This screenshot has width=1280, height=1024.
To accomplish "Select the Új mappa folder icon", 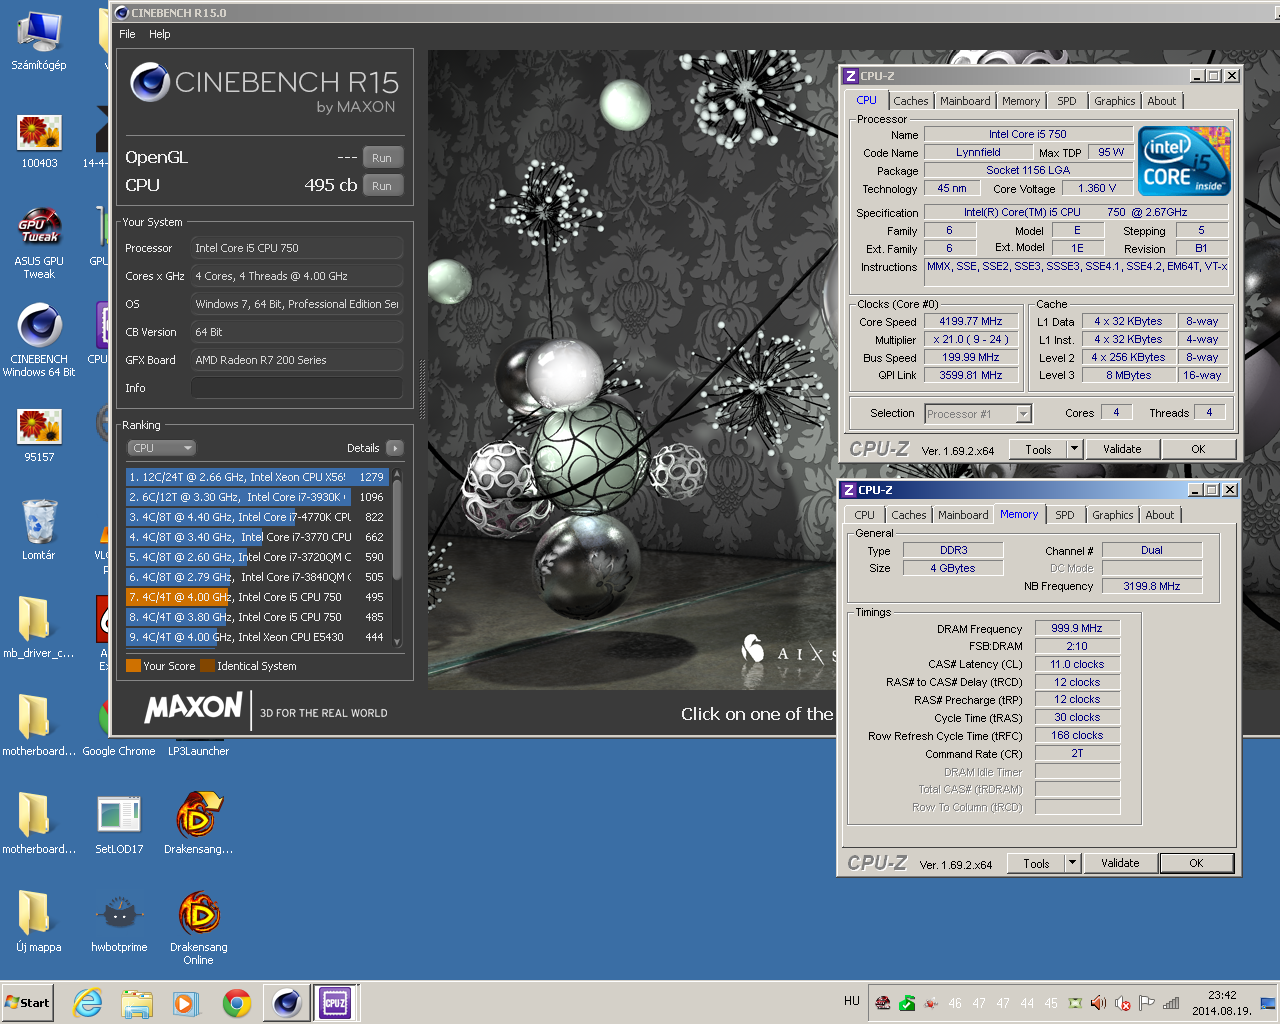I will [x=38, y=923].
